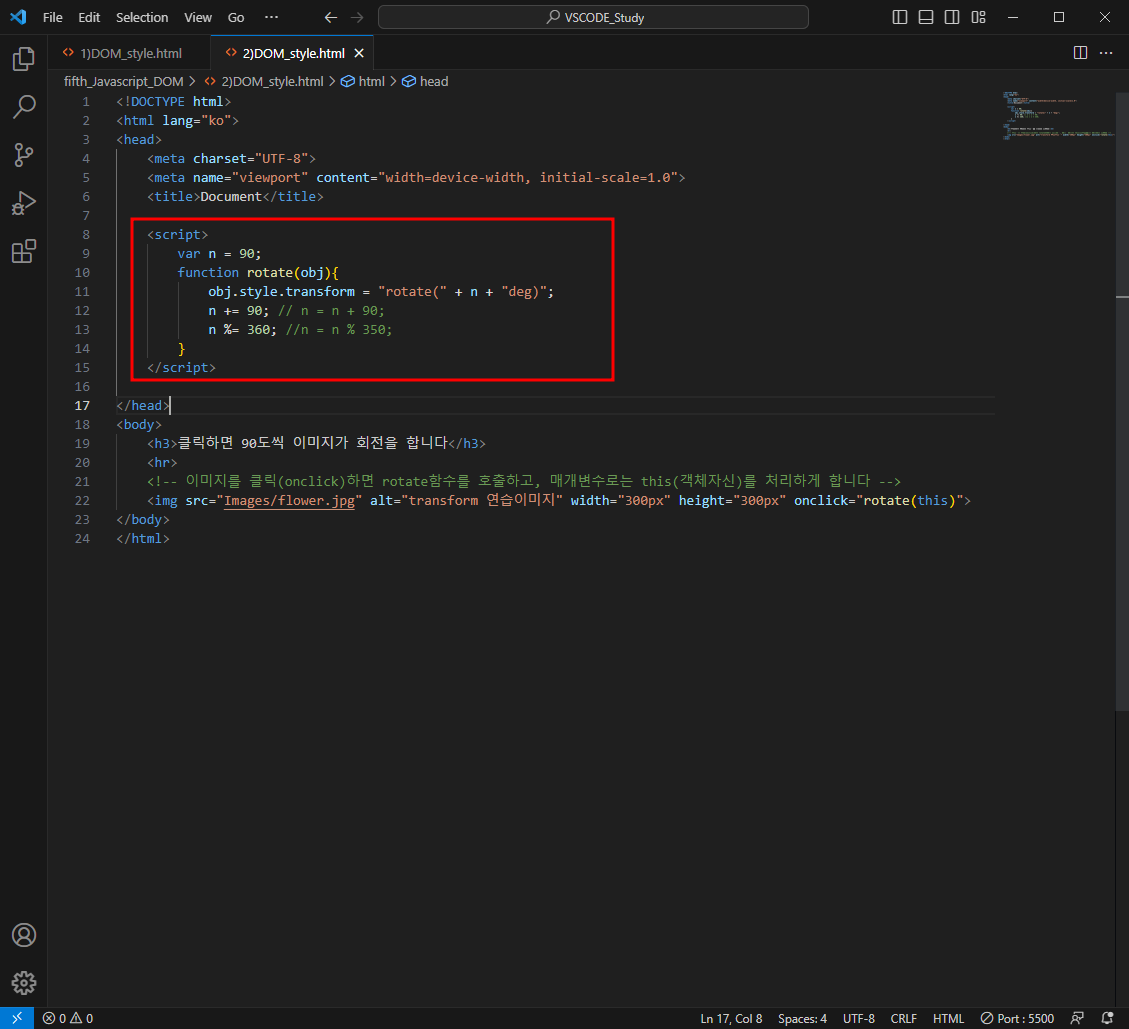The width and height of the screenshot is (1129, 1029).
Task: Click Ln 17, Col 8 go-to-line button
Action: point(731,1018)
